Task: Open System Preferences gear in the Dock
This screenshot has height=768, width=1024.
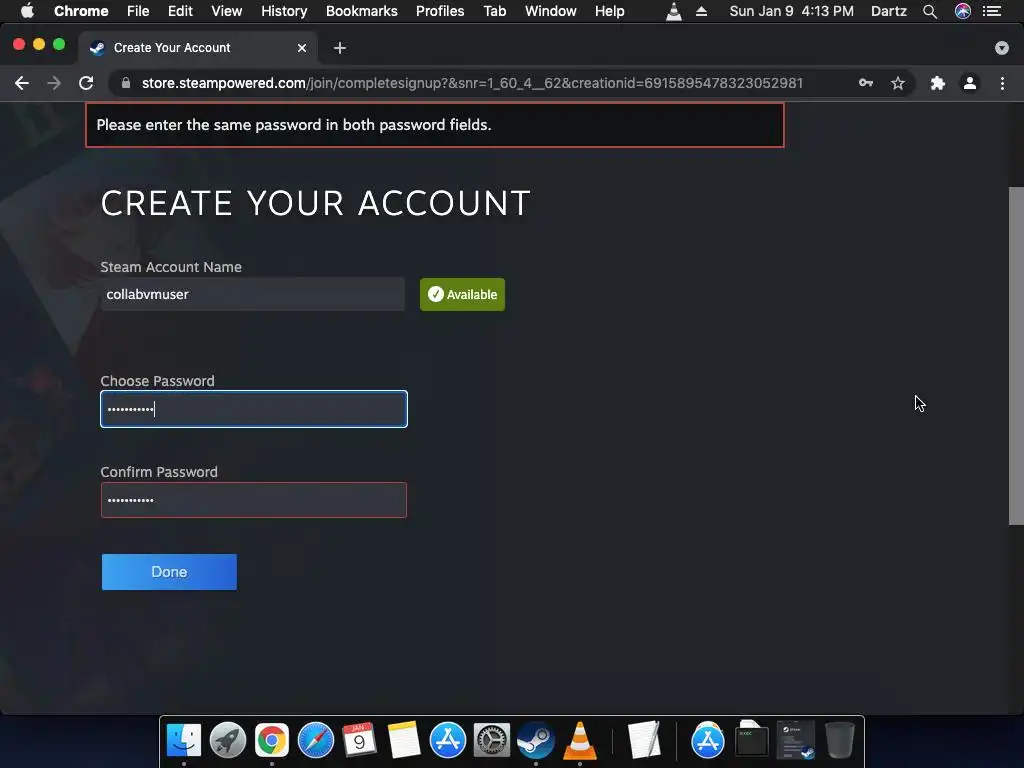Action: click(x=491, y=741)
